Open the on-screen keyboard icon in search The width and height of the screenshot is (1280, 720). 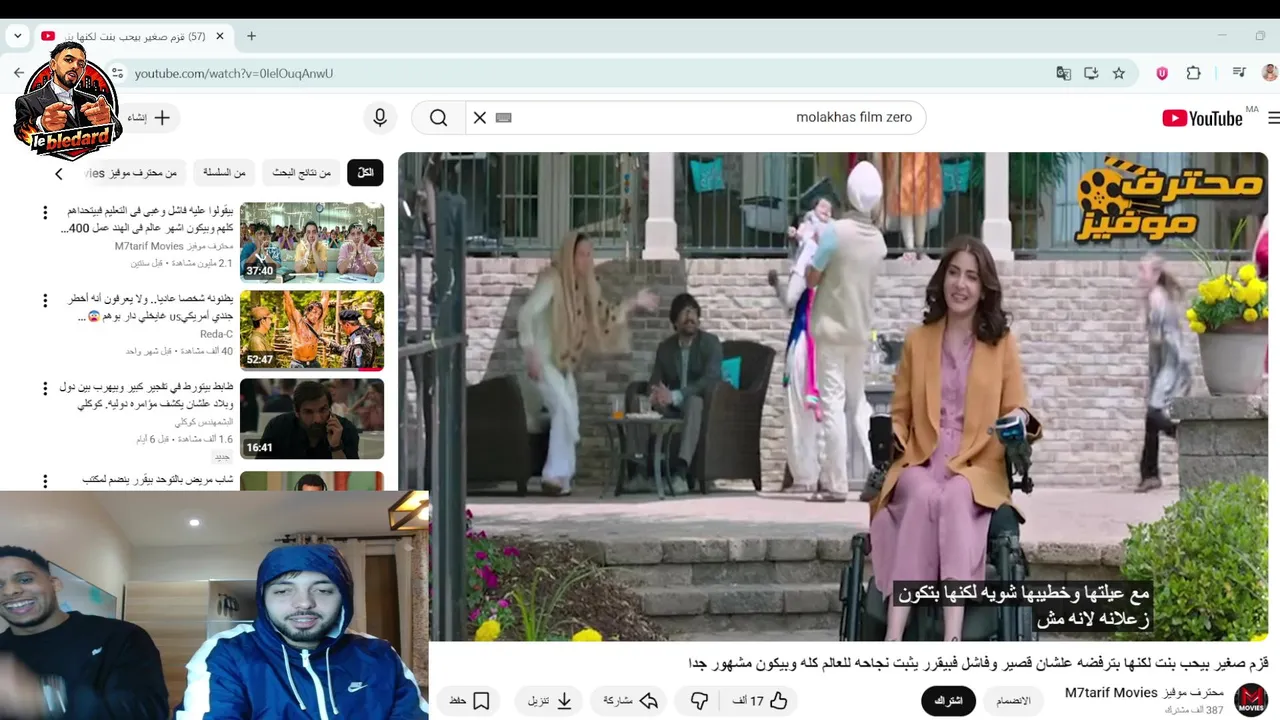(x=504, y=118)
